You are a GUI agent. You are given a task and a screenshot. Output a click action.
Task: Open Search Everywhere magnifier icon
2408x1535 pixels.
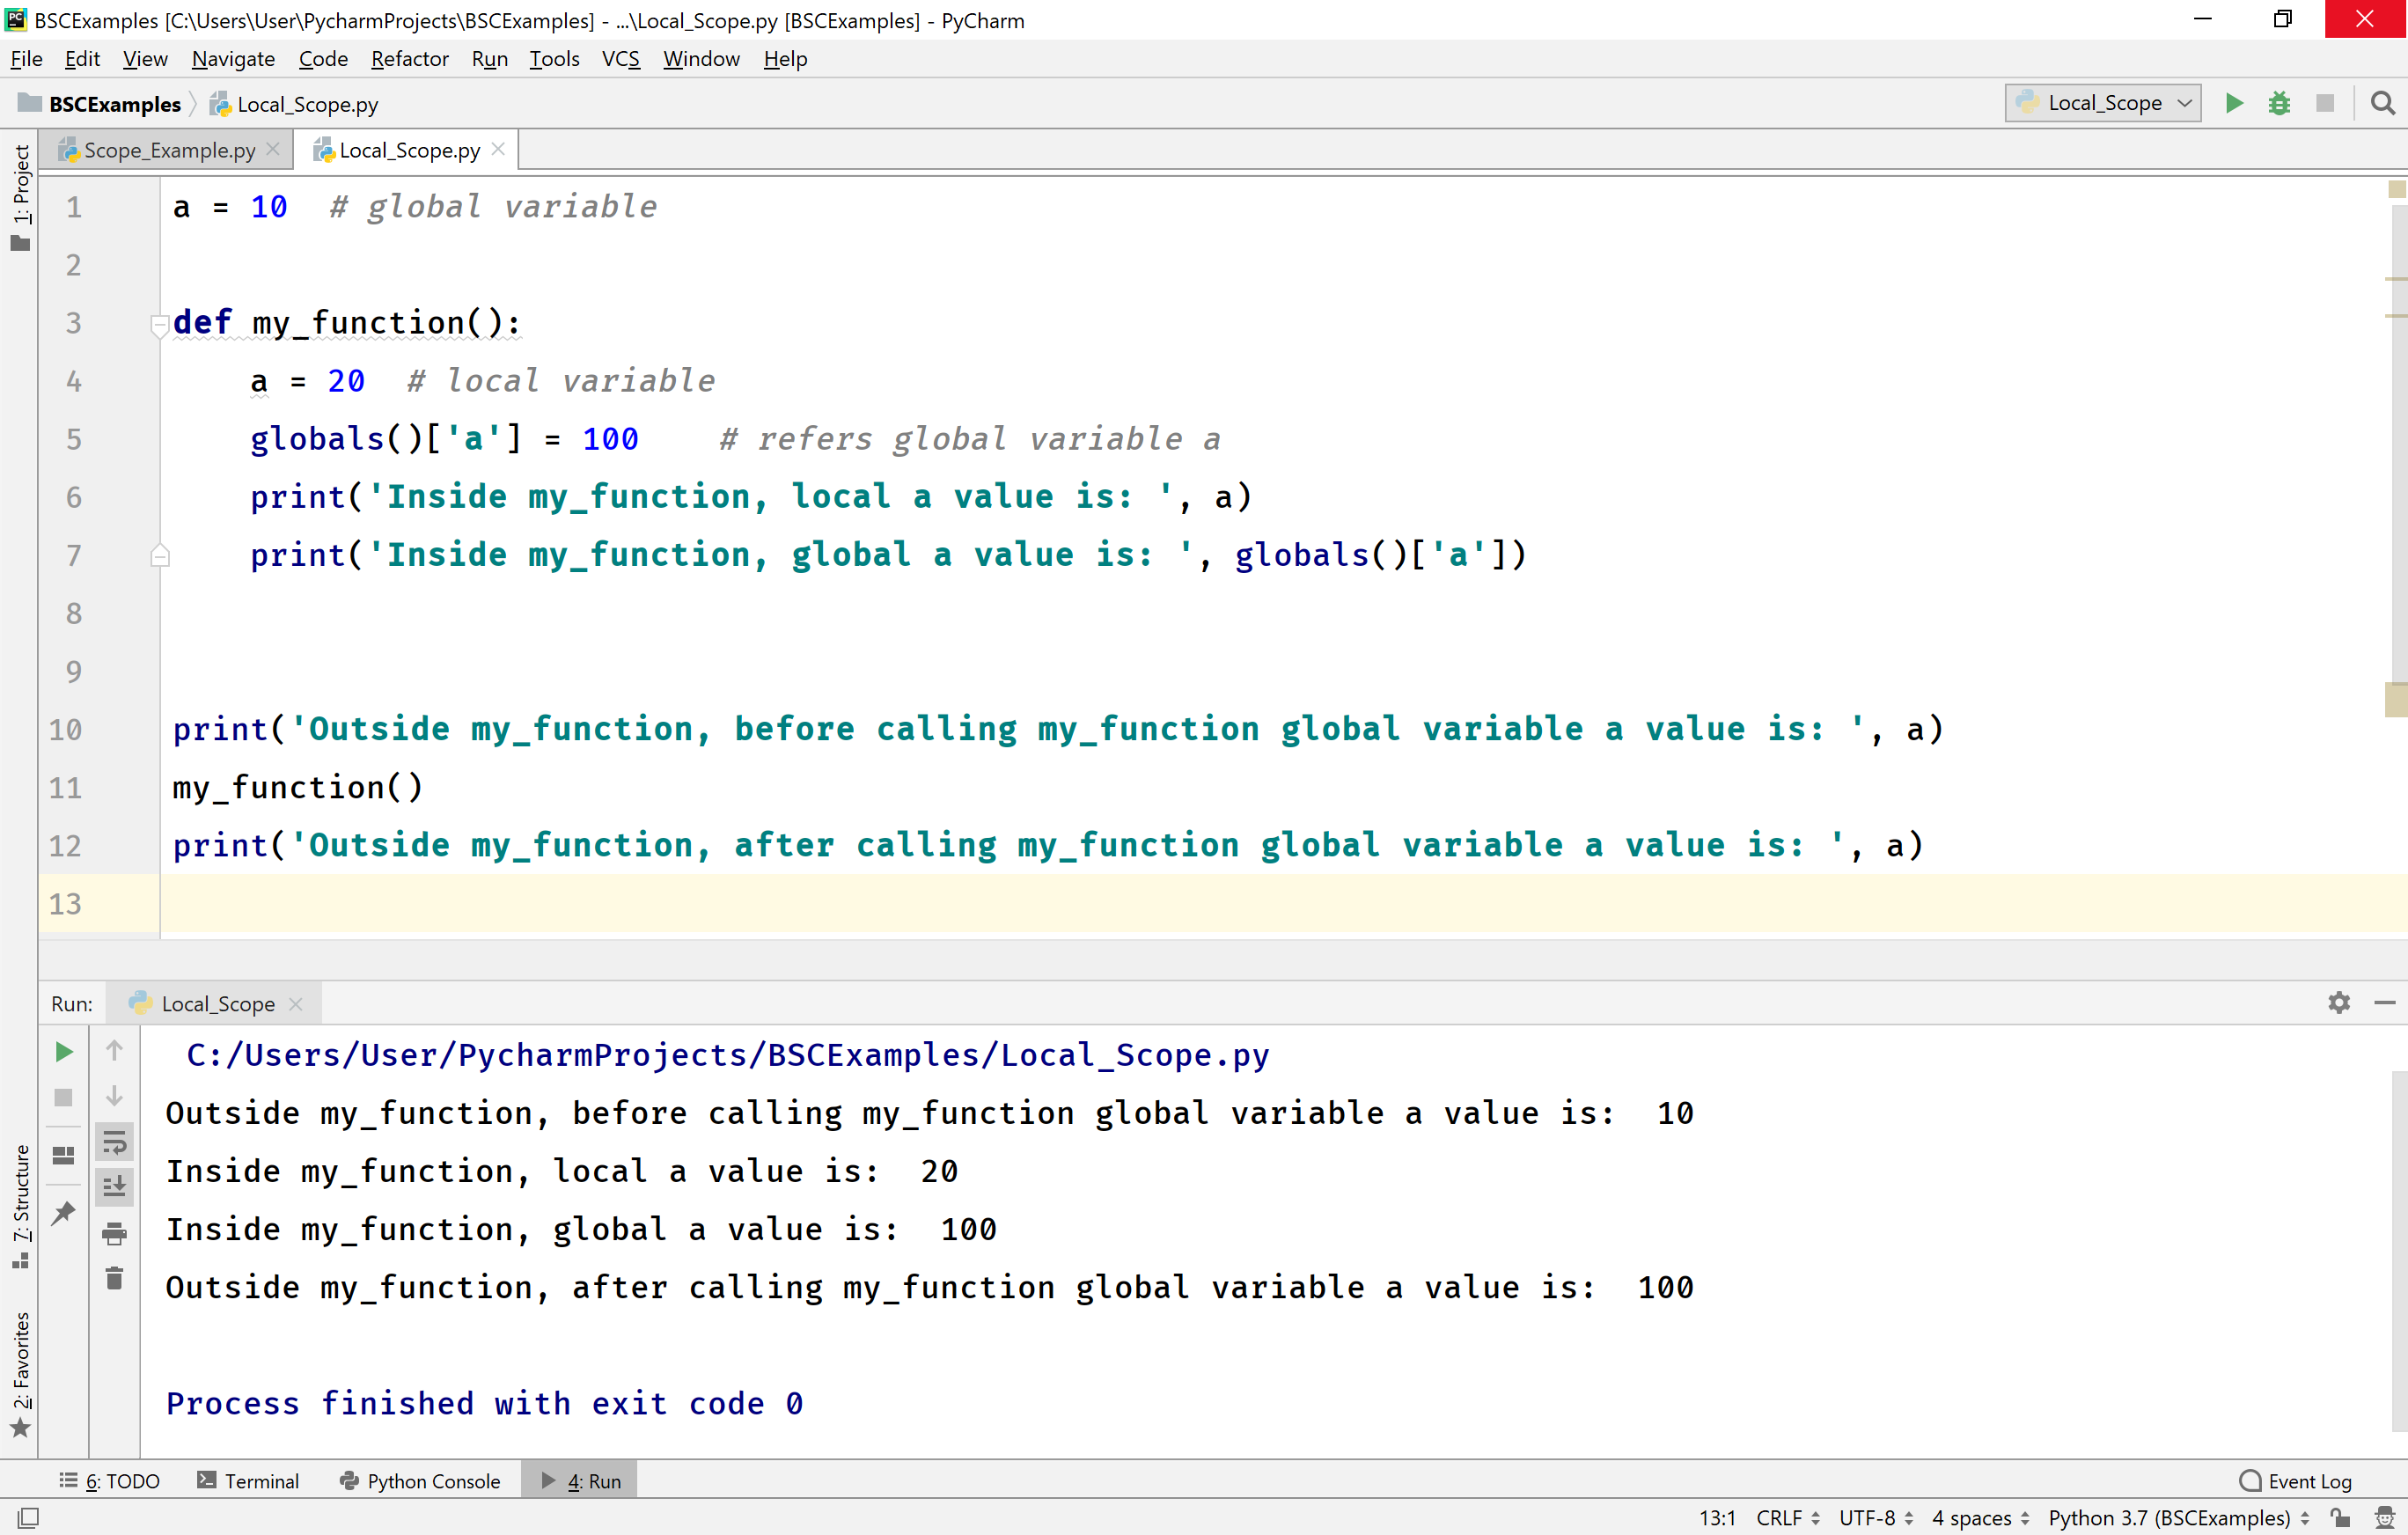point(2383,103)
